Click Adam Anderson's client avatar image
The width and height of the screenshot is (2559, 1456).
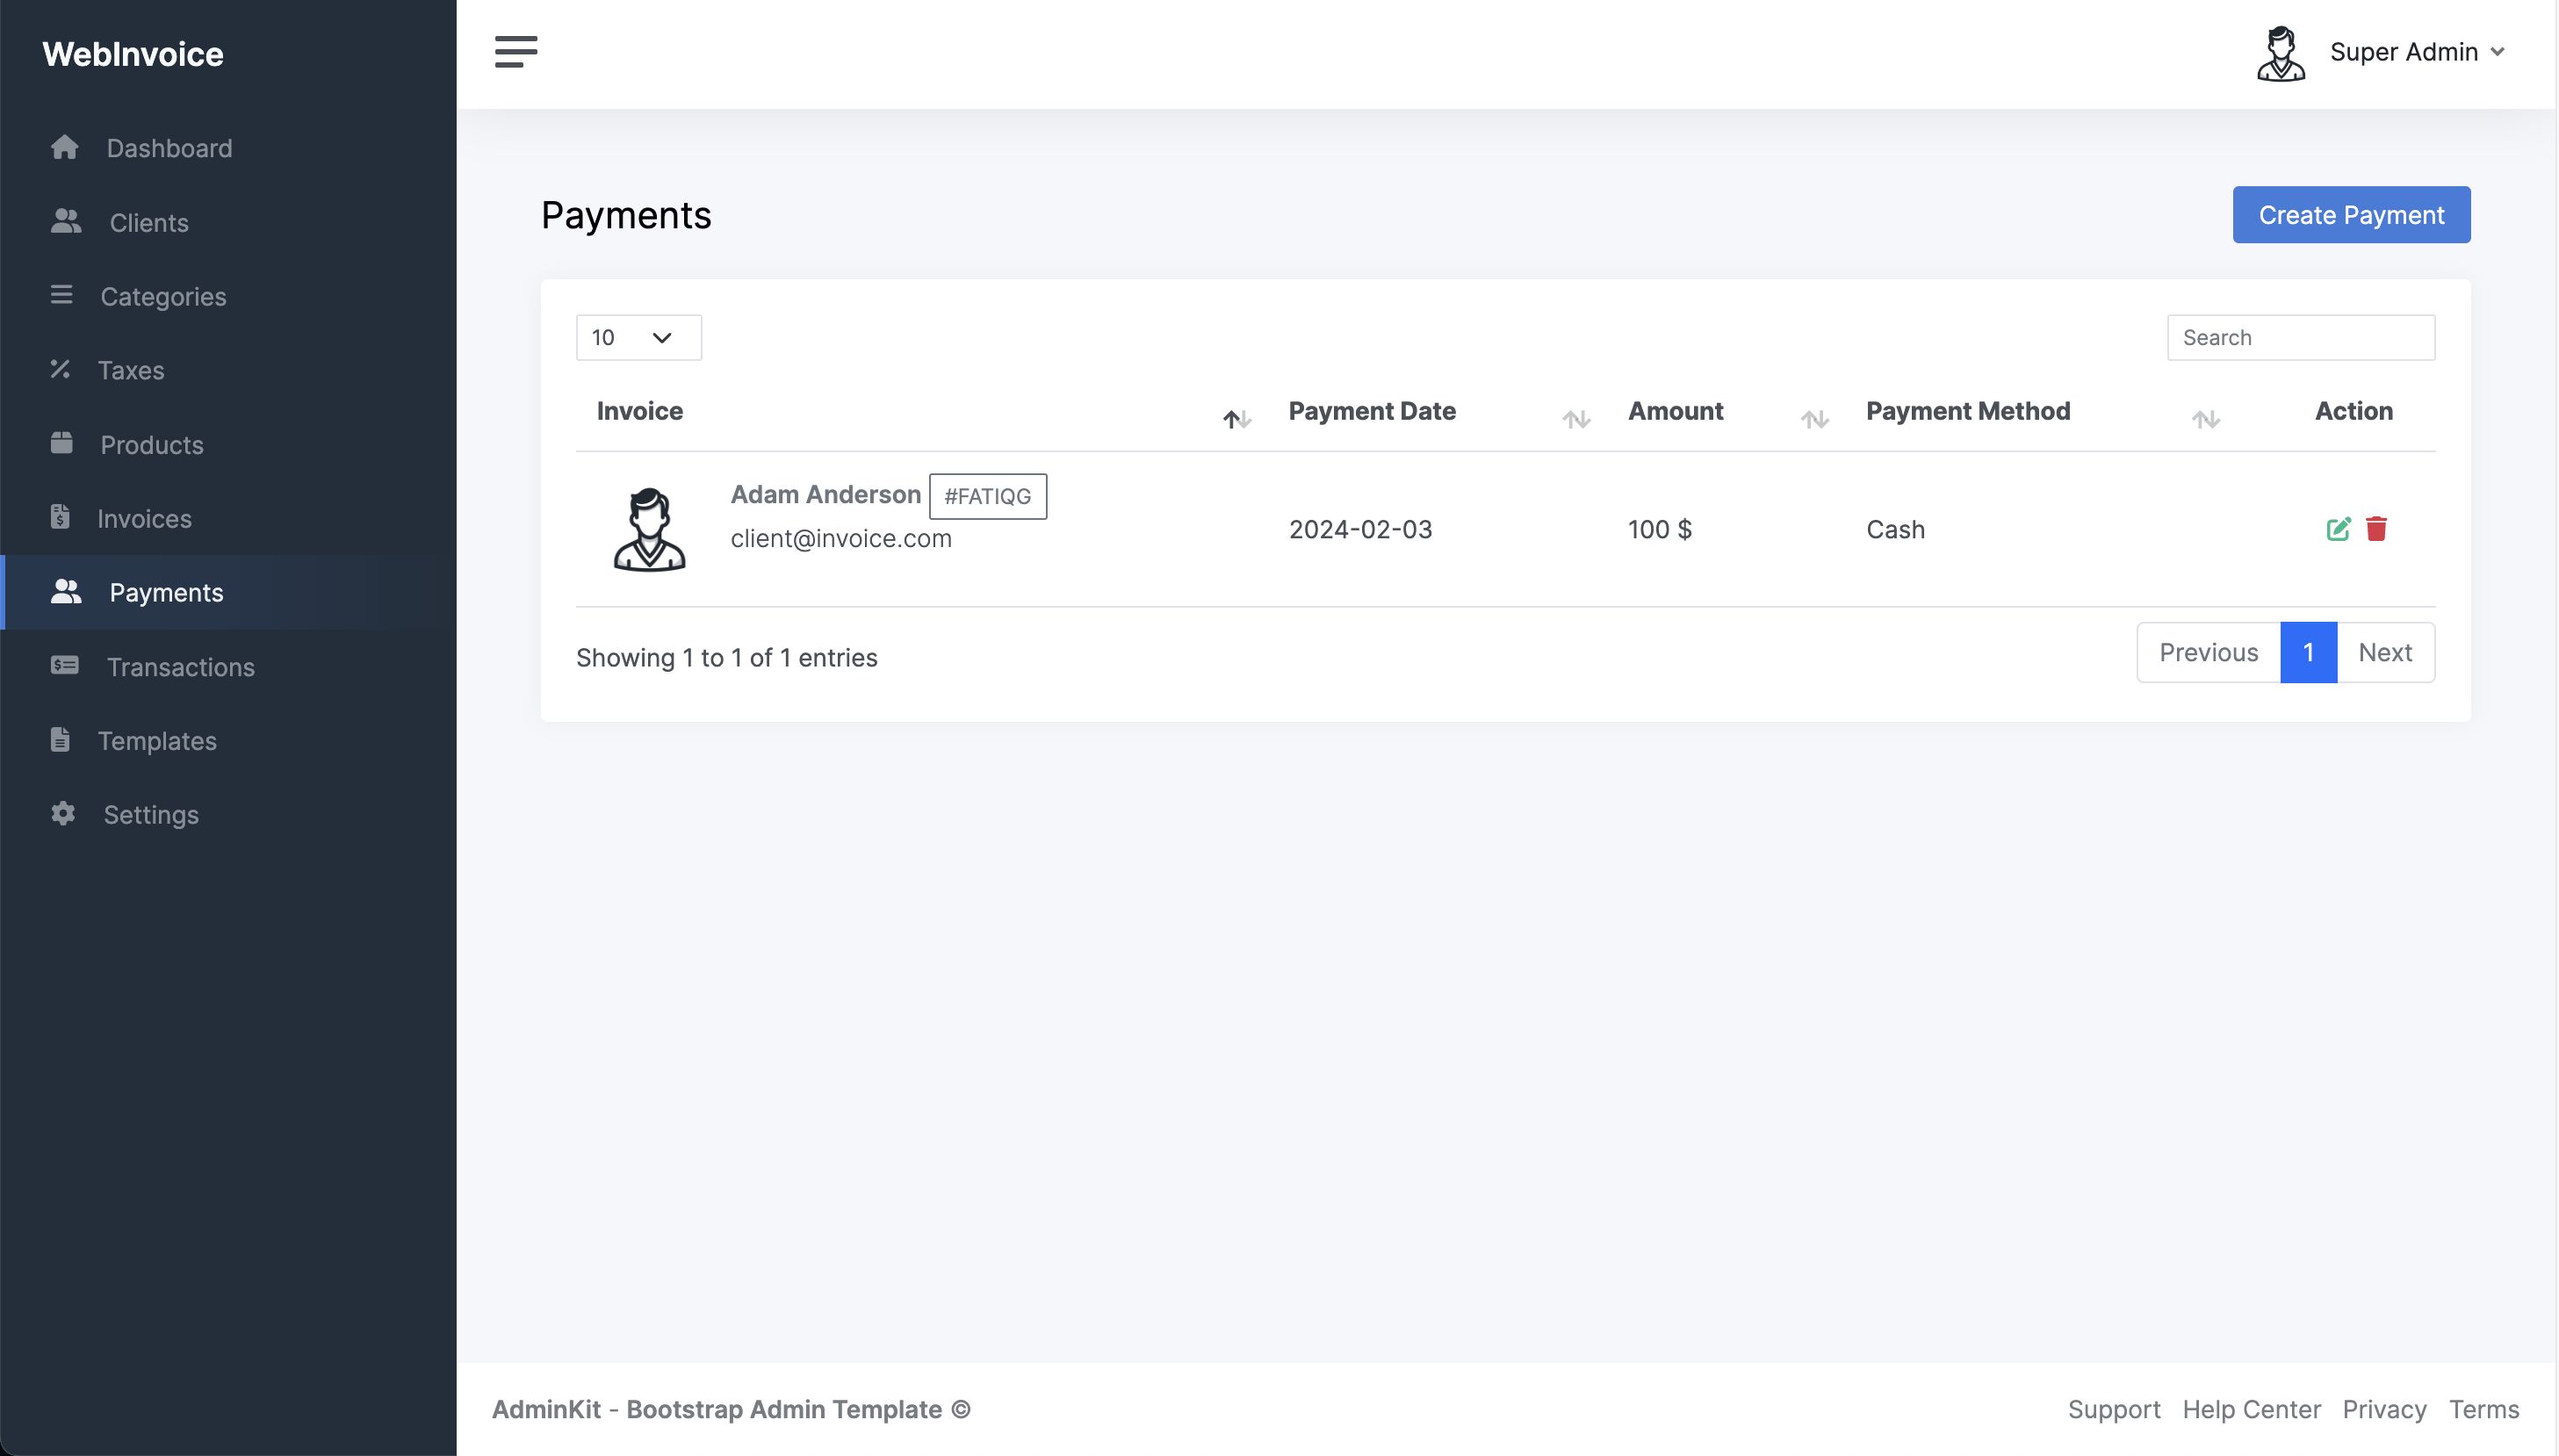(x=649, y=529)
